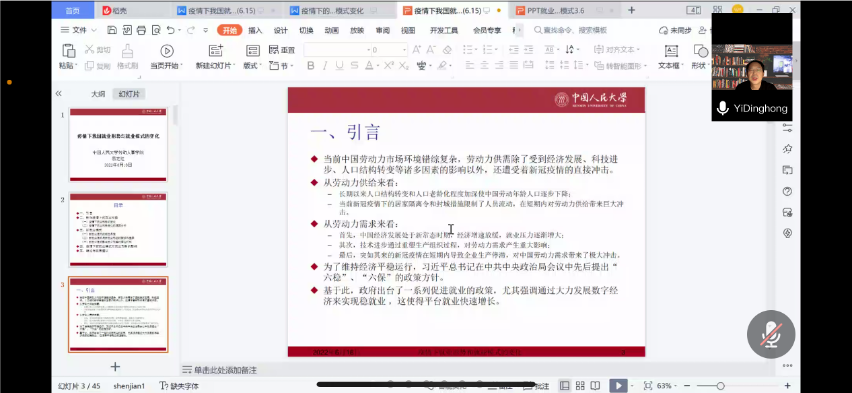The height and width of the screenshot is (393, 852).
Task: Click the plus to add a new slide below thumbnails
Action: point(115,366)
